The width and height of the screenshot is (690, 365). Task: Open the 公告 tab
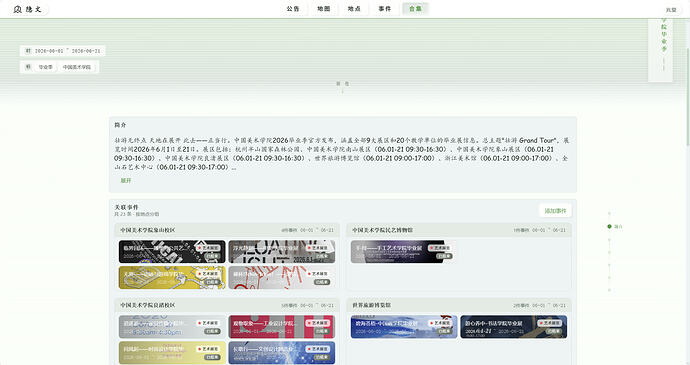coord(293,9)
